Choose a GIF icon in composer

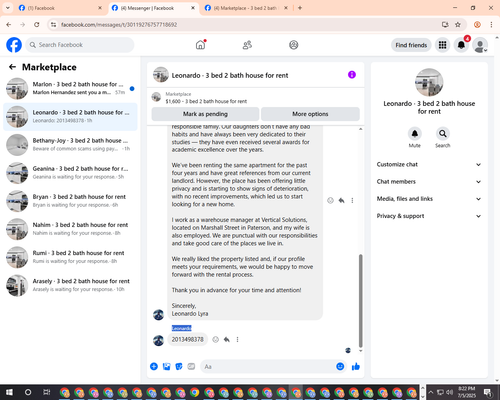(191, 367)
